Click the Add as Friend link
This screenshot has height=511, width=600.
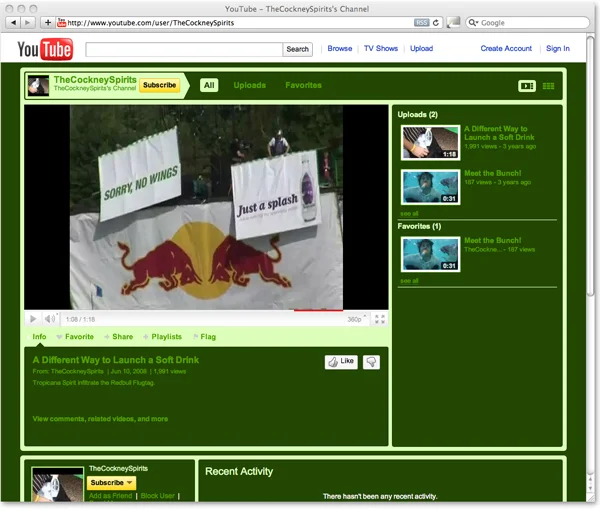tap(111, 496)
